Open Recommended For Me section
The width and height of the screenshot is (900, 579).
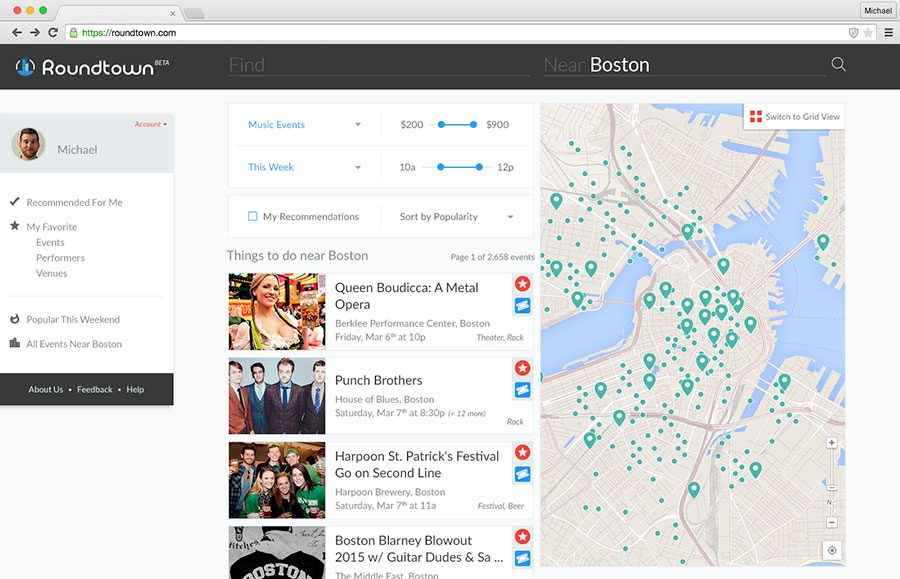74,203
